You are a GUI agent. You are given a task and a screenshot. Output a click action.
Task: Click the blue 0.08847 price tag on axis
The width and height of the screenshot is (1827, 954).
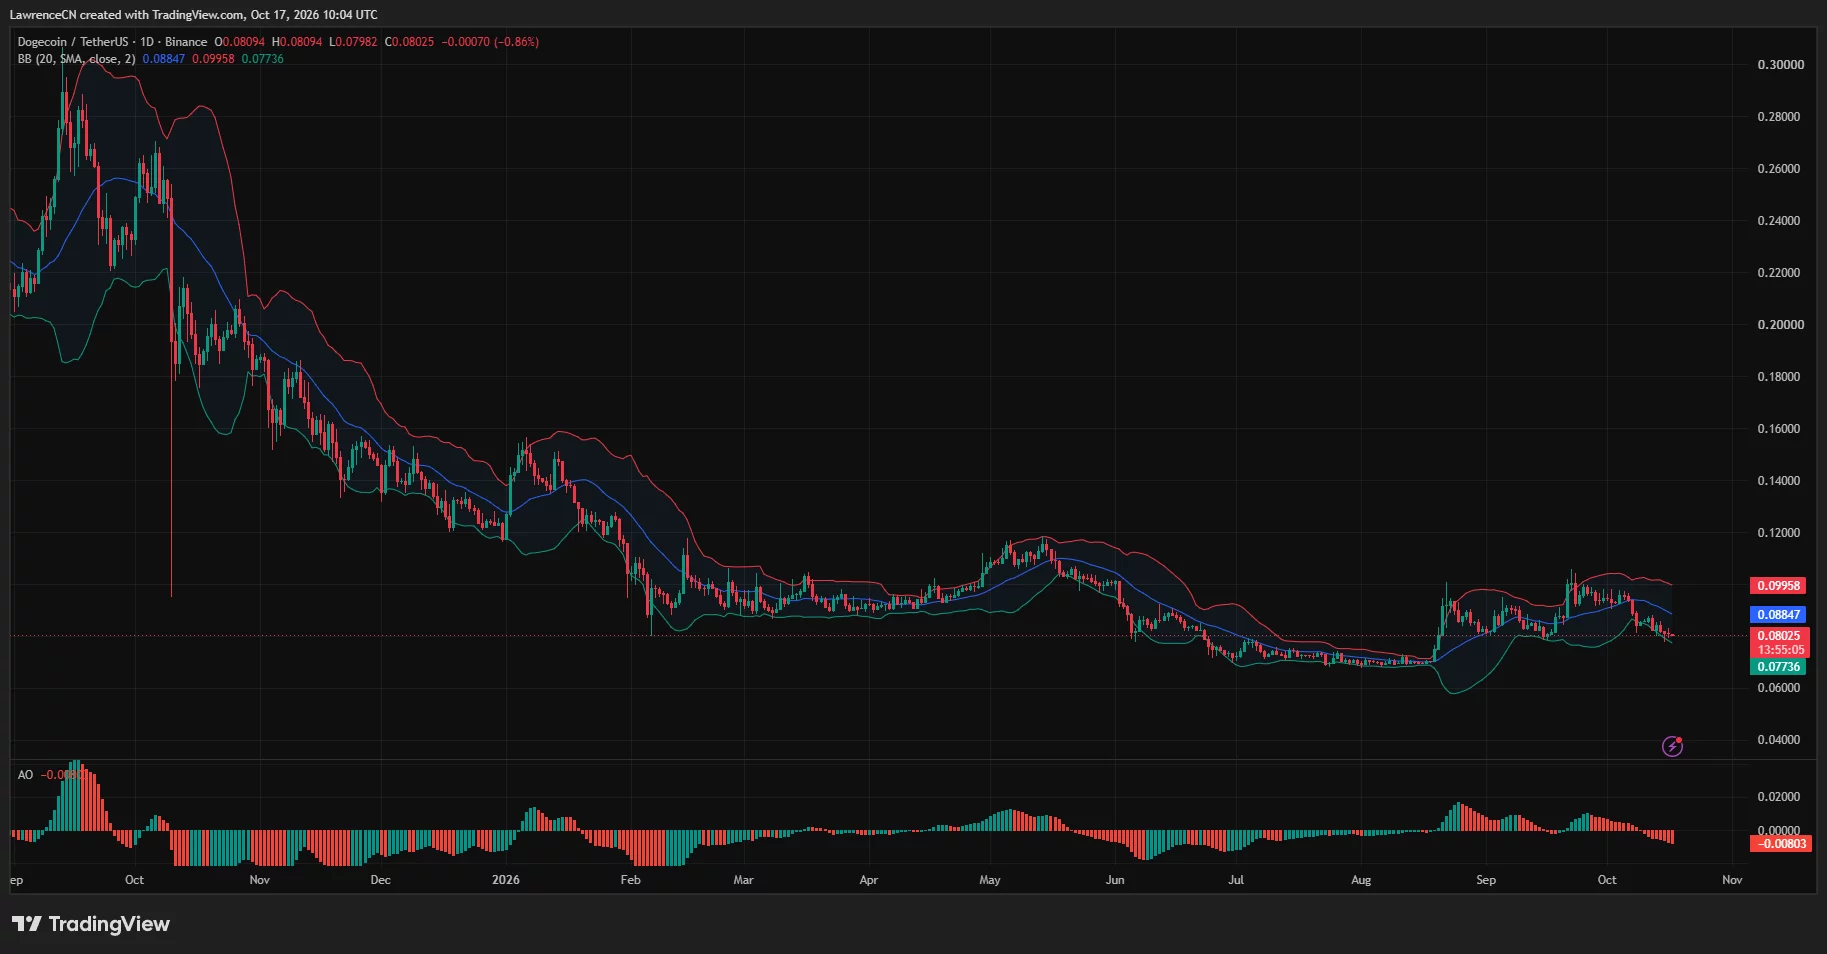tap(1778, 615)
